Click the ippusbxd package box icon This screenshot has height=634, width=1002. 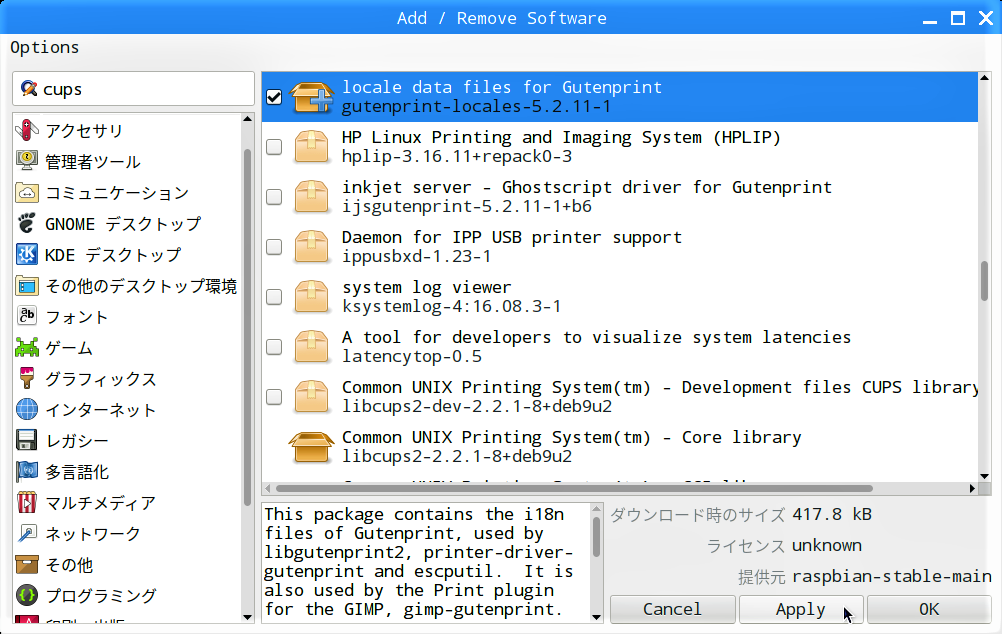pyautogui.click(x=311, y=246)
